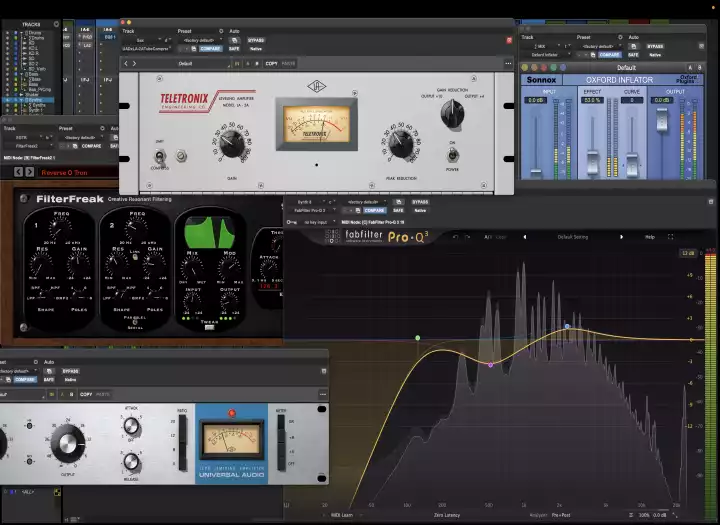Click Oxford Inflator EFFECT fader

click(592, 163)
